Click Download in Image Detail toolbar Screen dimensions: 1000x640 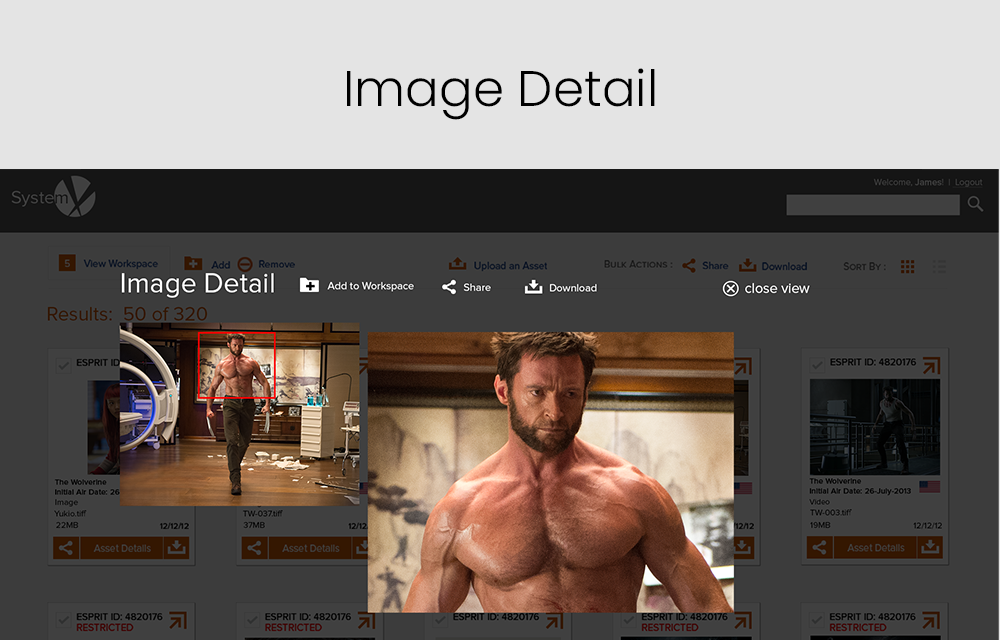pyautogui.click(x=573, y=288)
